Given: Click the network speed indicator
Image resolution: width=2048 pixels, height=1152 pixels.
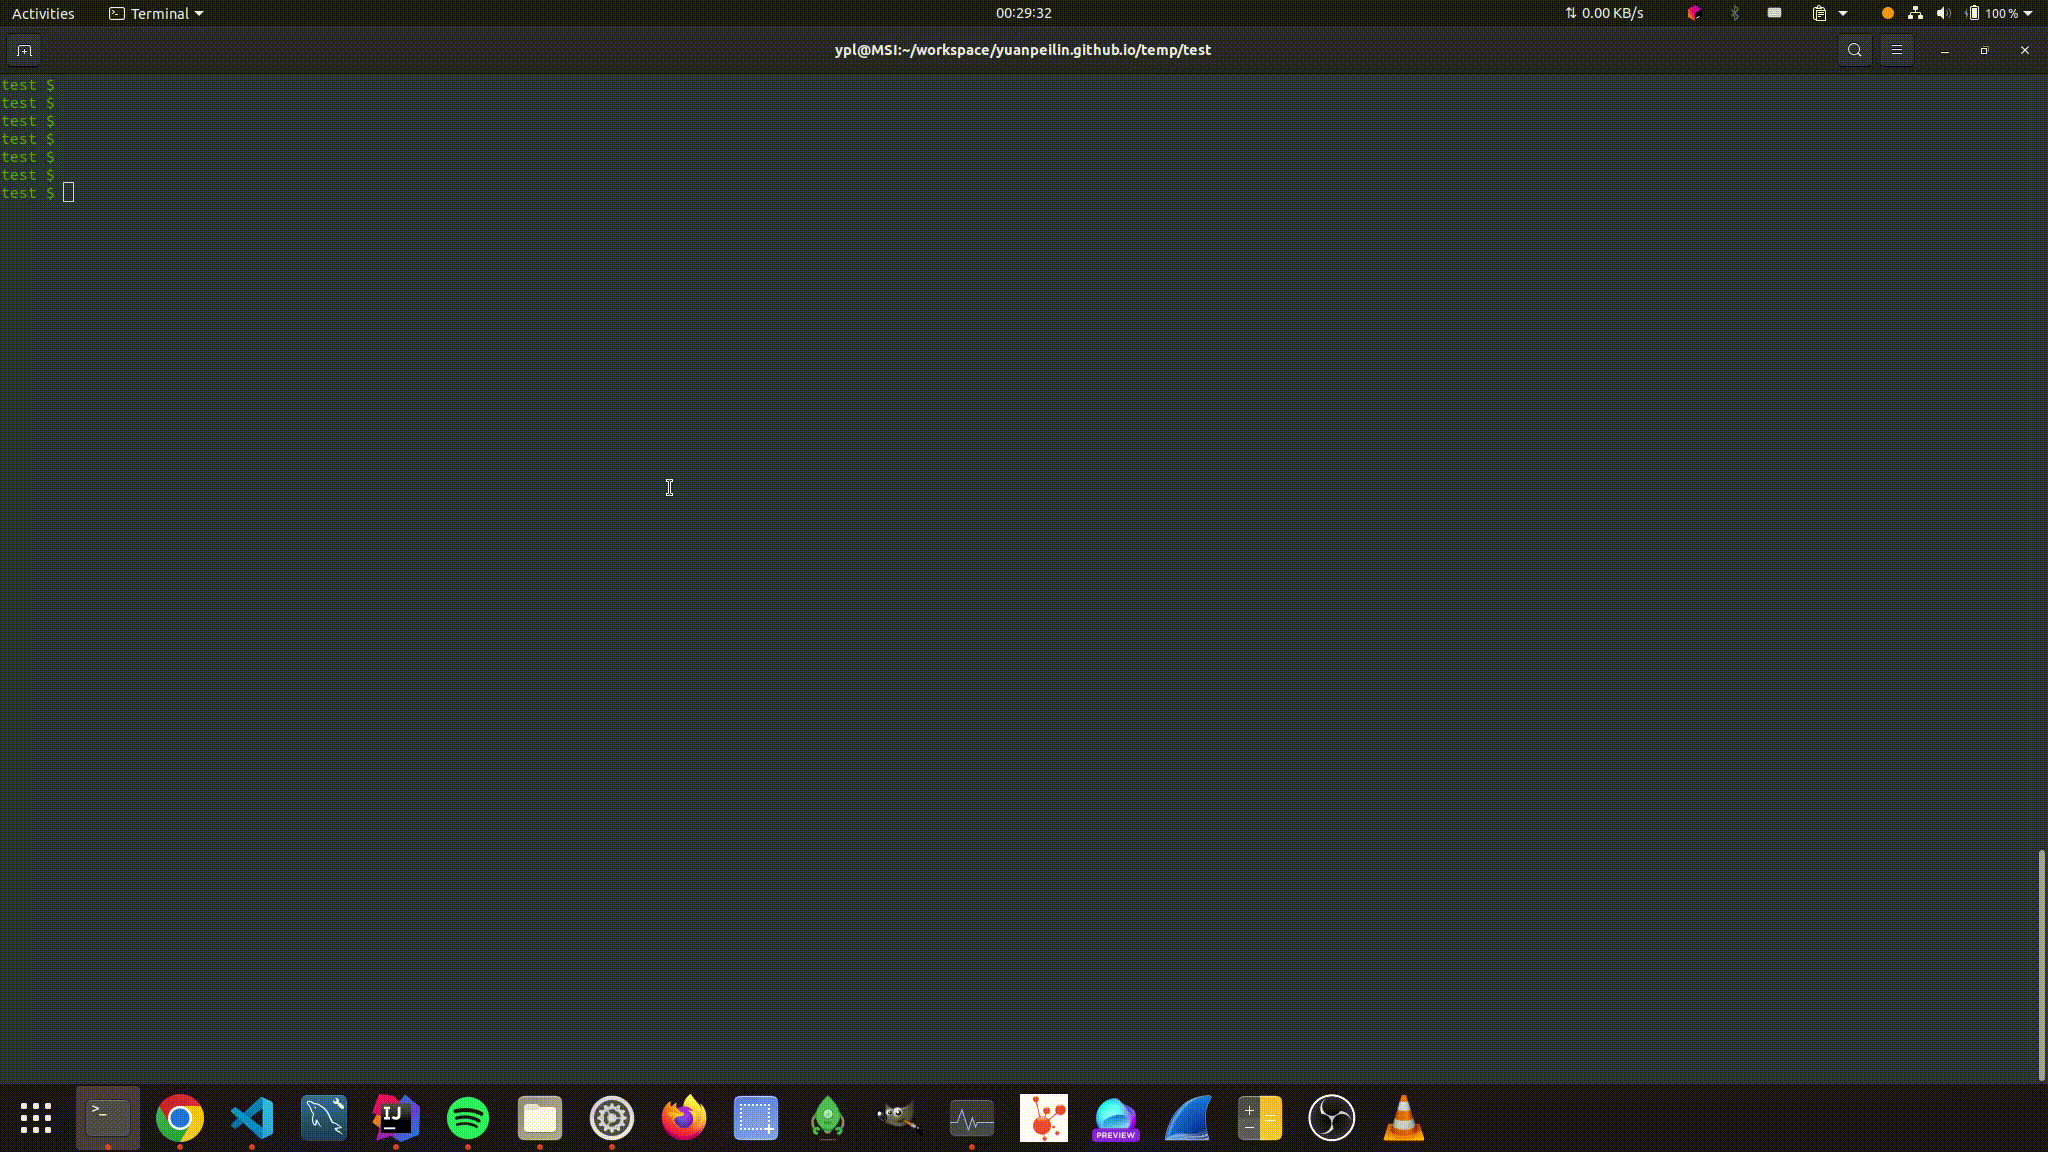Looking at the screenshot, I should 1604,13.
